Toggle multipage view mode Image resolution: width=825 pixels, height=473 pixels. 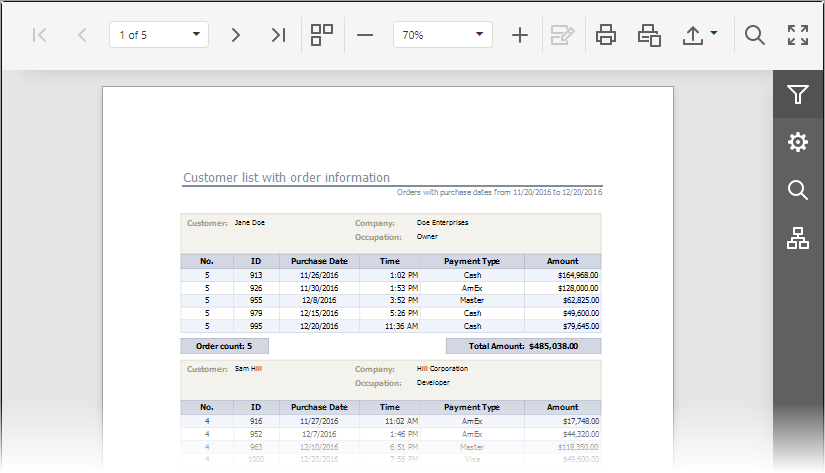[x=322, y=35]
